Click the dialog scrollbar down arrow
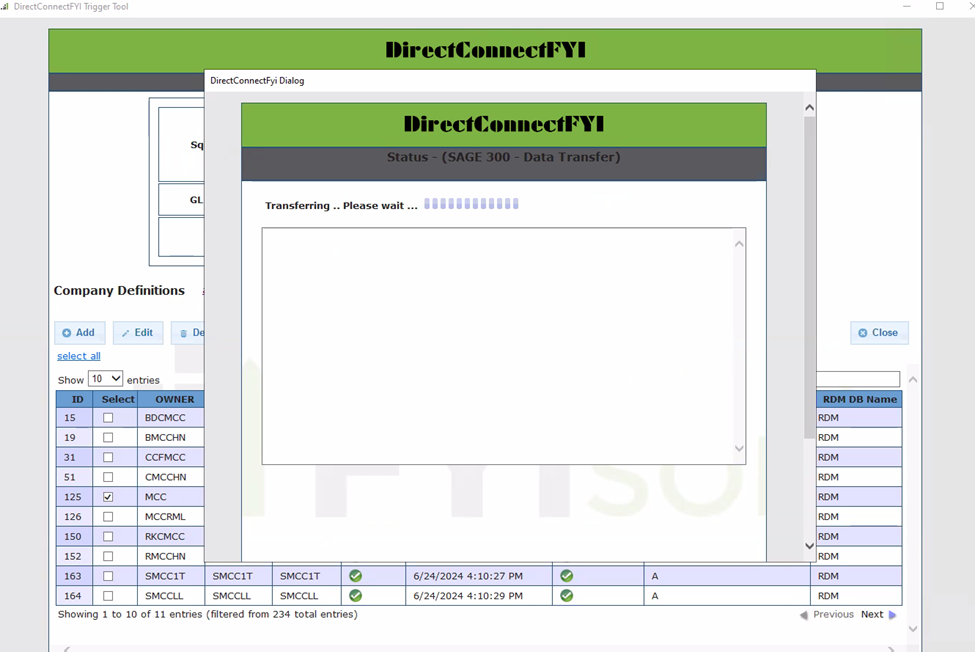This screenshot has width=975, height=652. pos(809,546)
